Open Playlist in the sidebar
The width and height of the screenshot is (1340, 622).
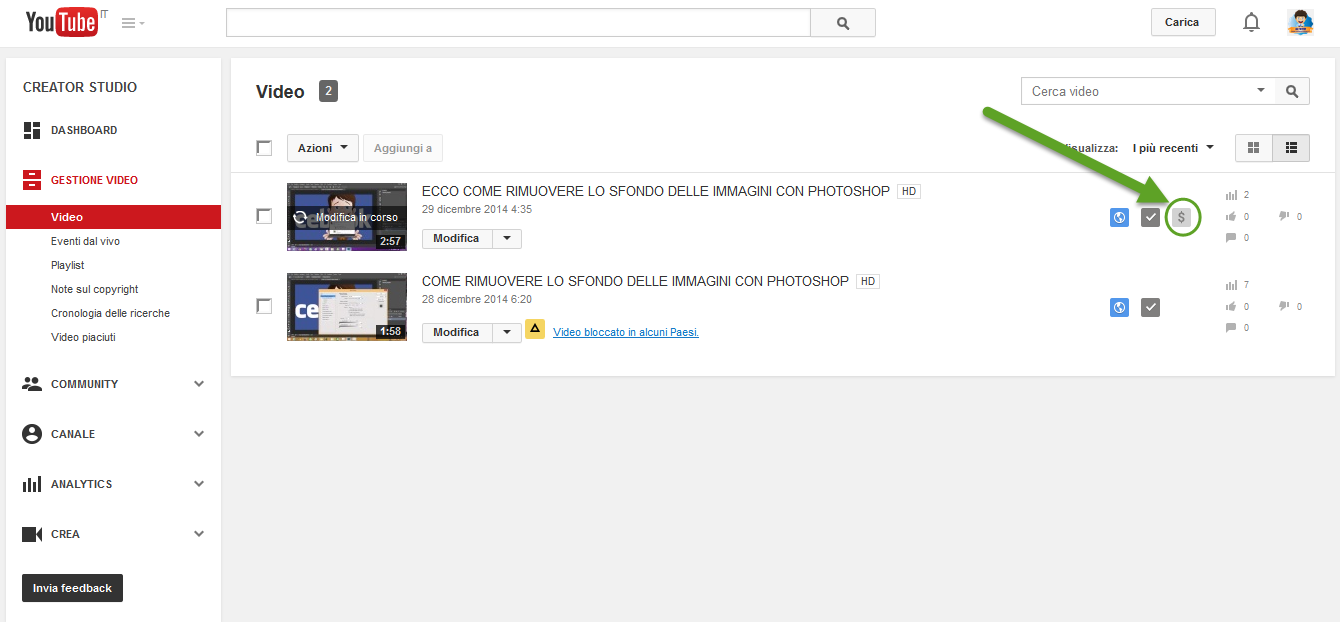pos(68,265)
